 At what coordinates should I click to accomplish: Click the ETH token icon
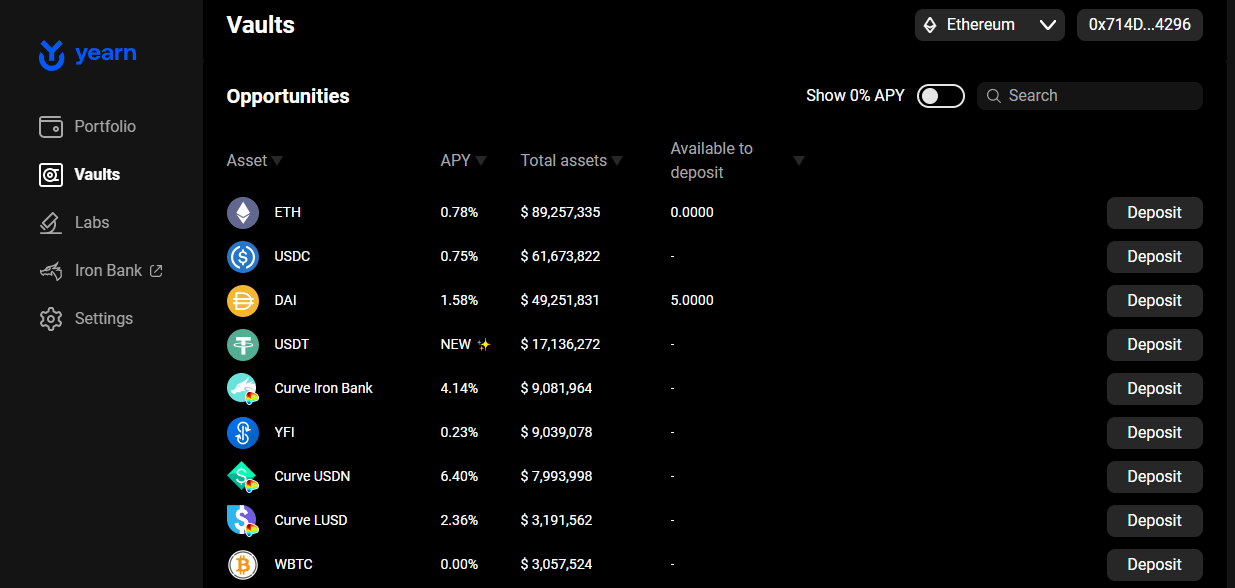pos(243,212)
